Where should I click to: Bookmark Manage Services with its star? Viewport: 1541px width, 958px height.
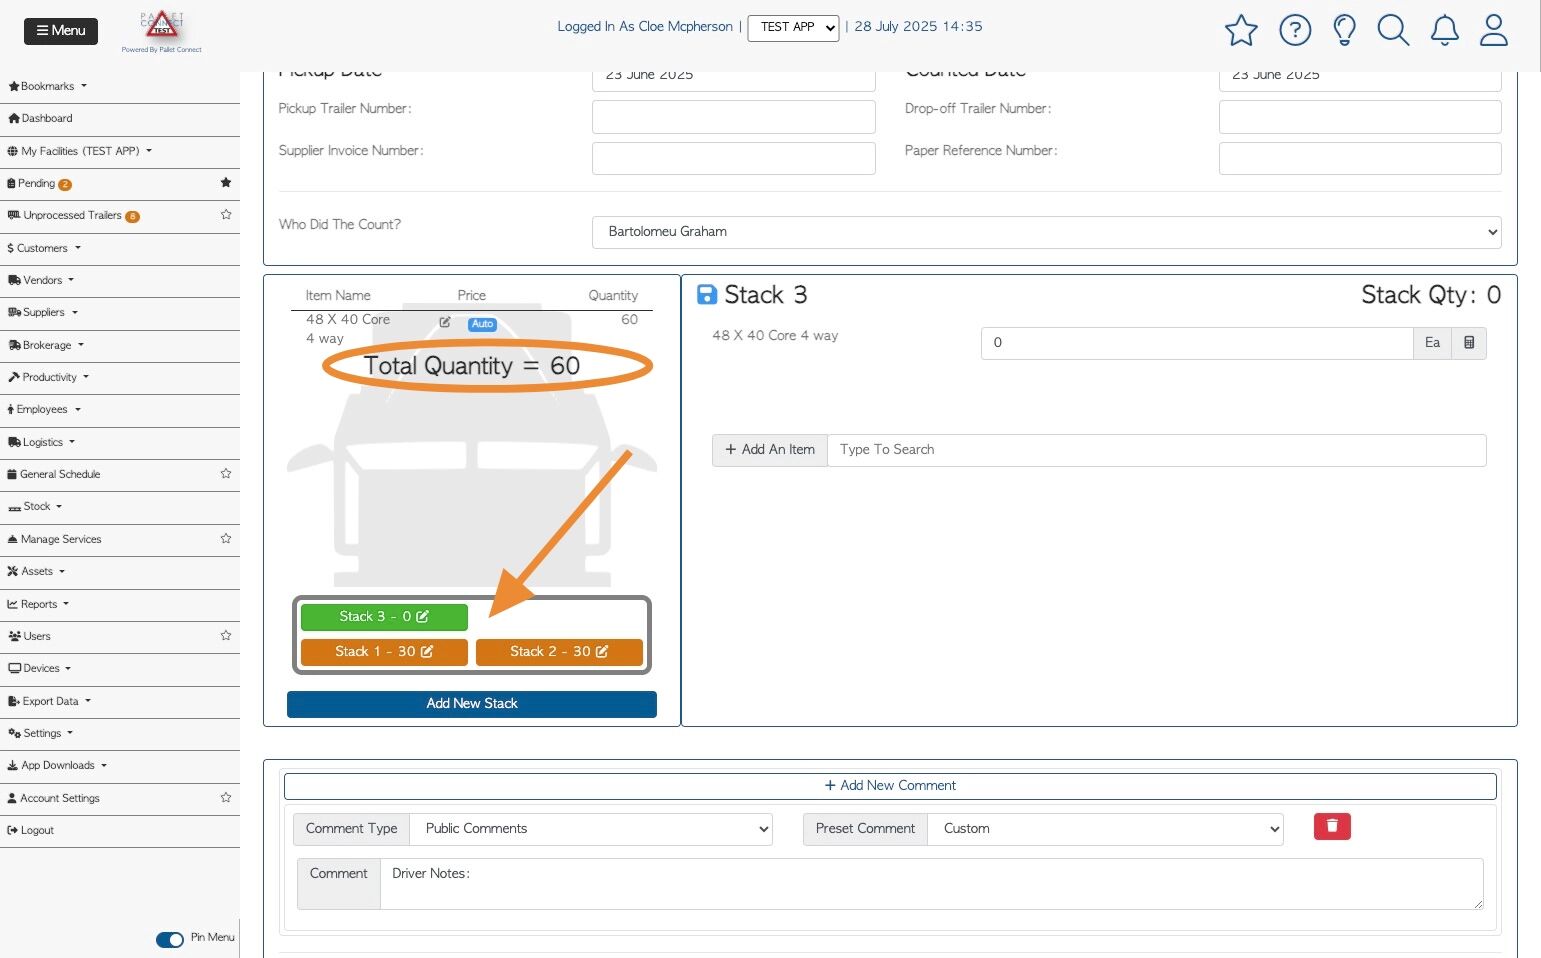(226, 538)
